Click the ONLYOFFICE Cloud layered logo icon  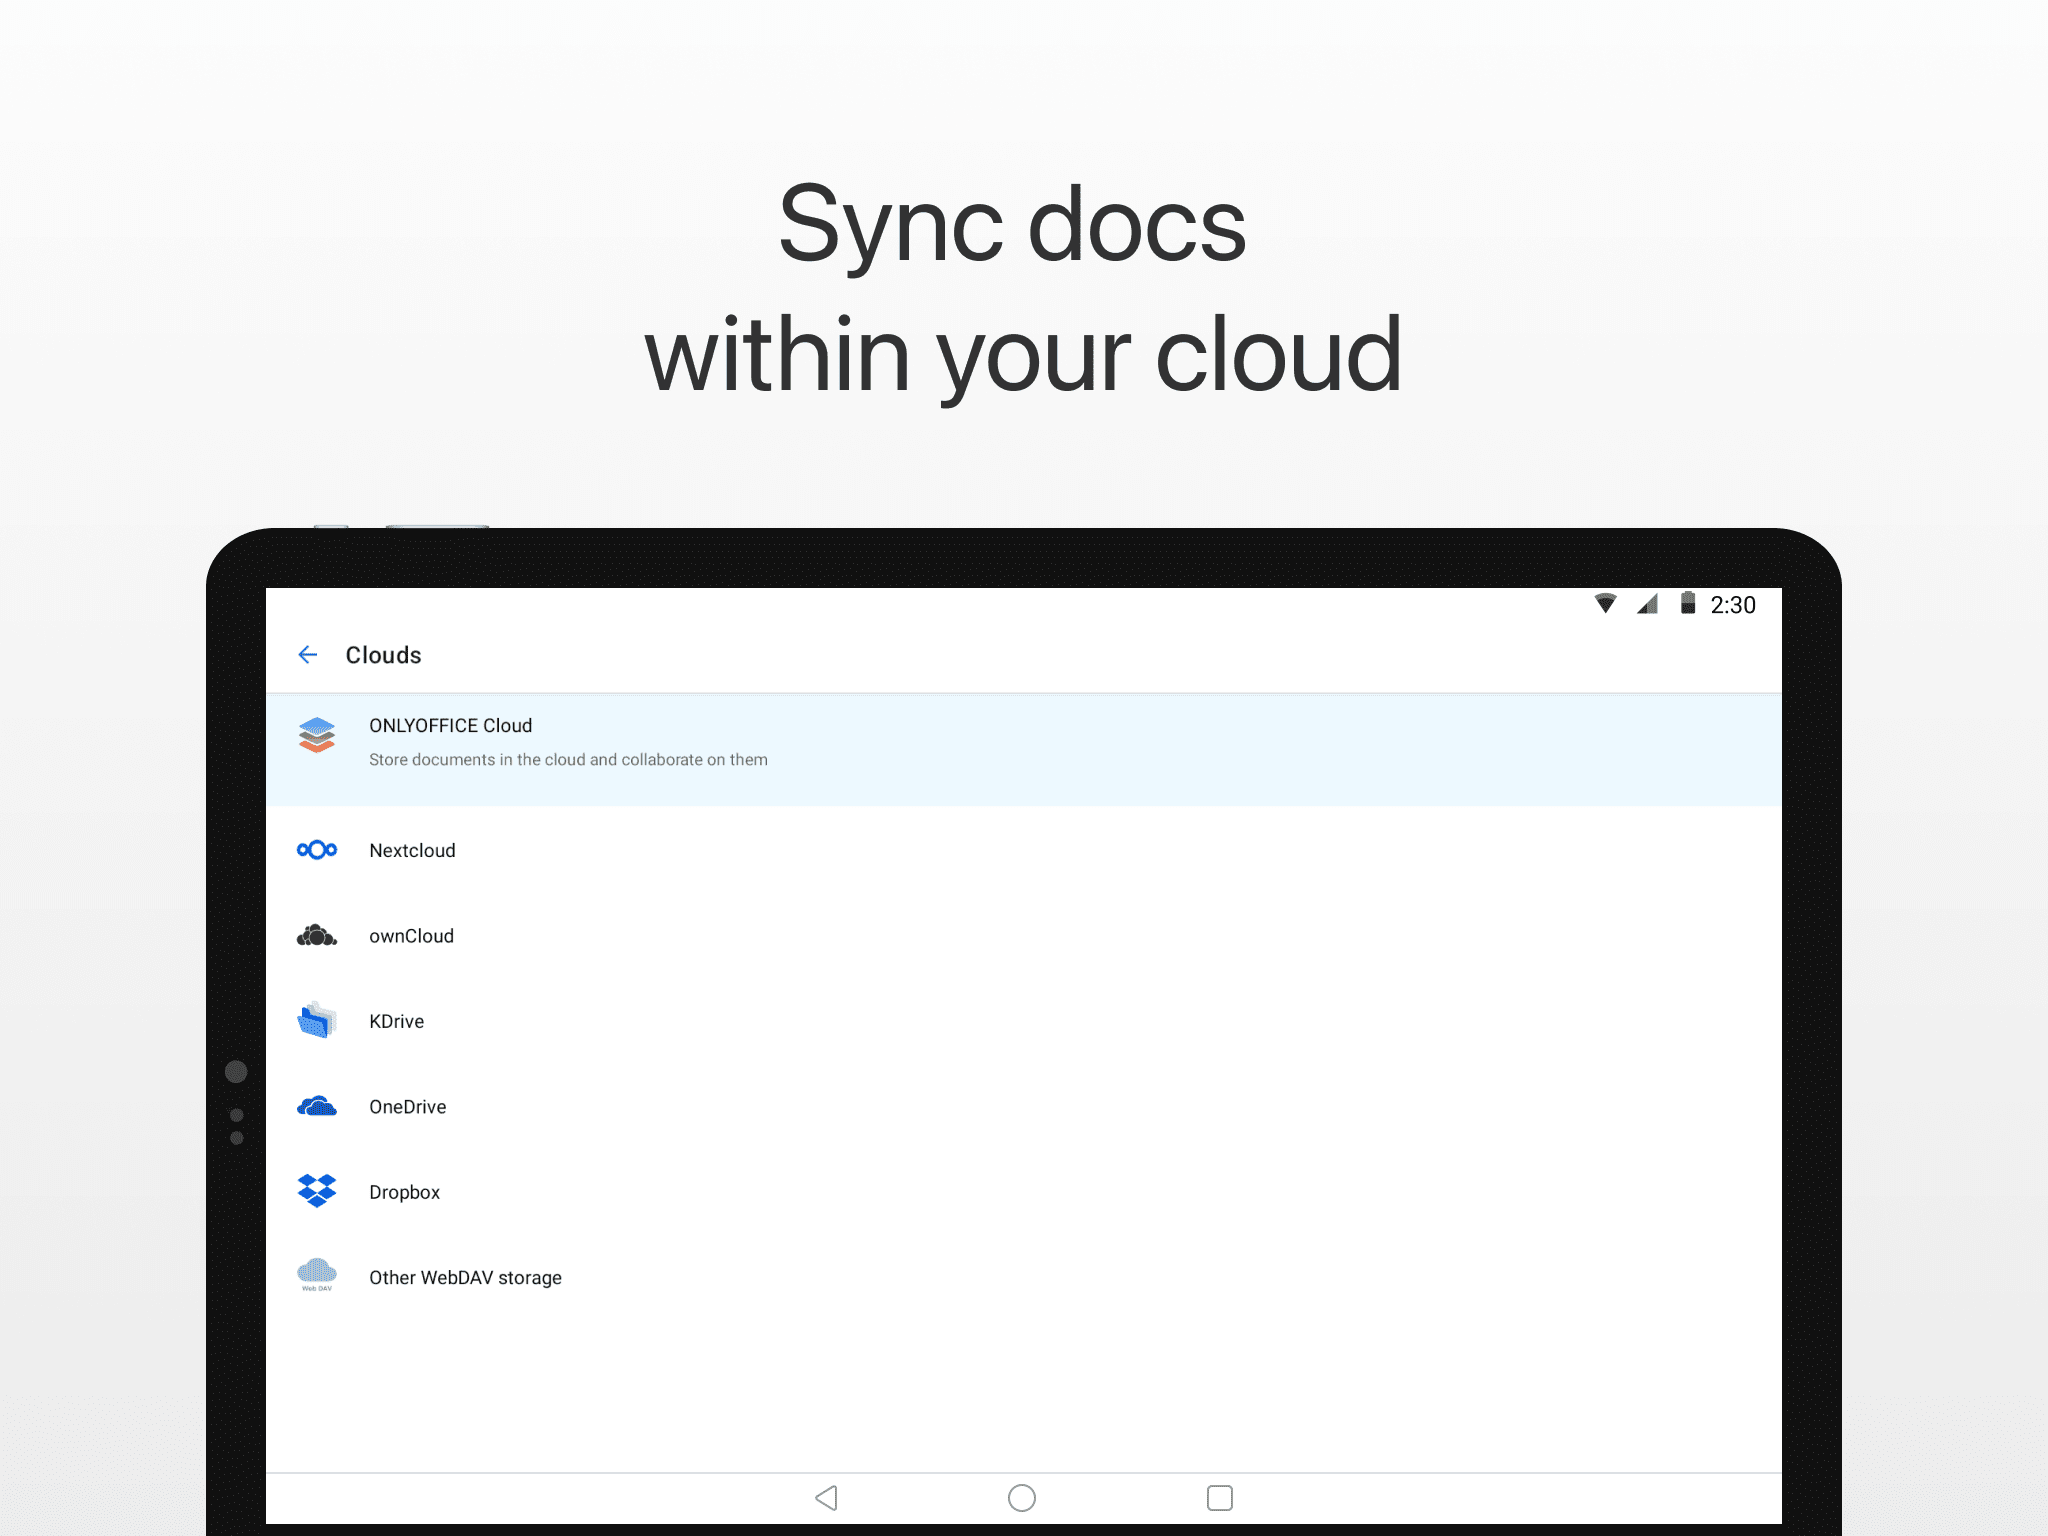pos(317,735)
